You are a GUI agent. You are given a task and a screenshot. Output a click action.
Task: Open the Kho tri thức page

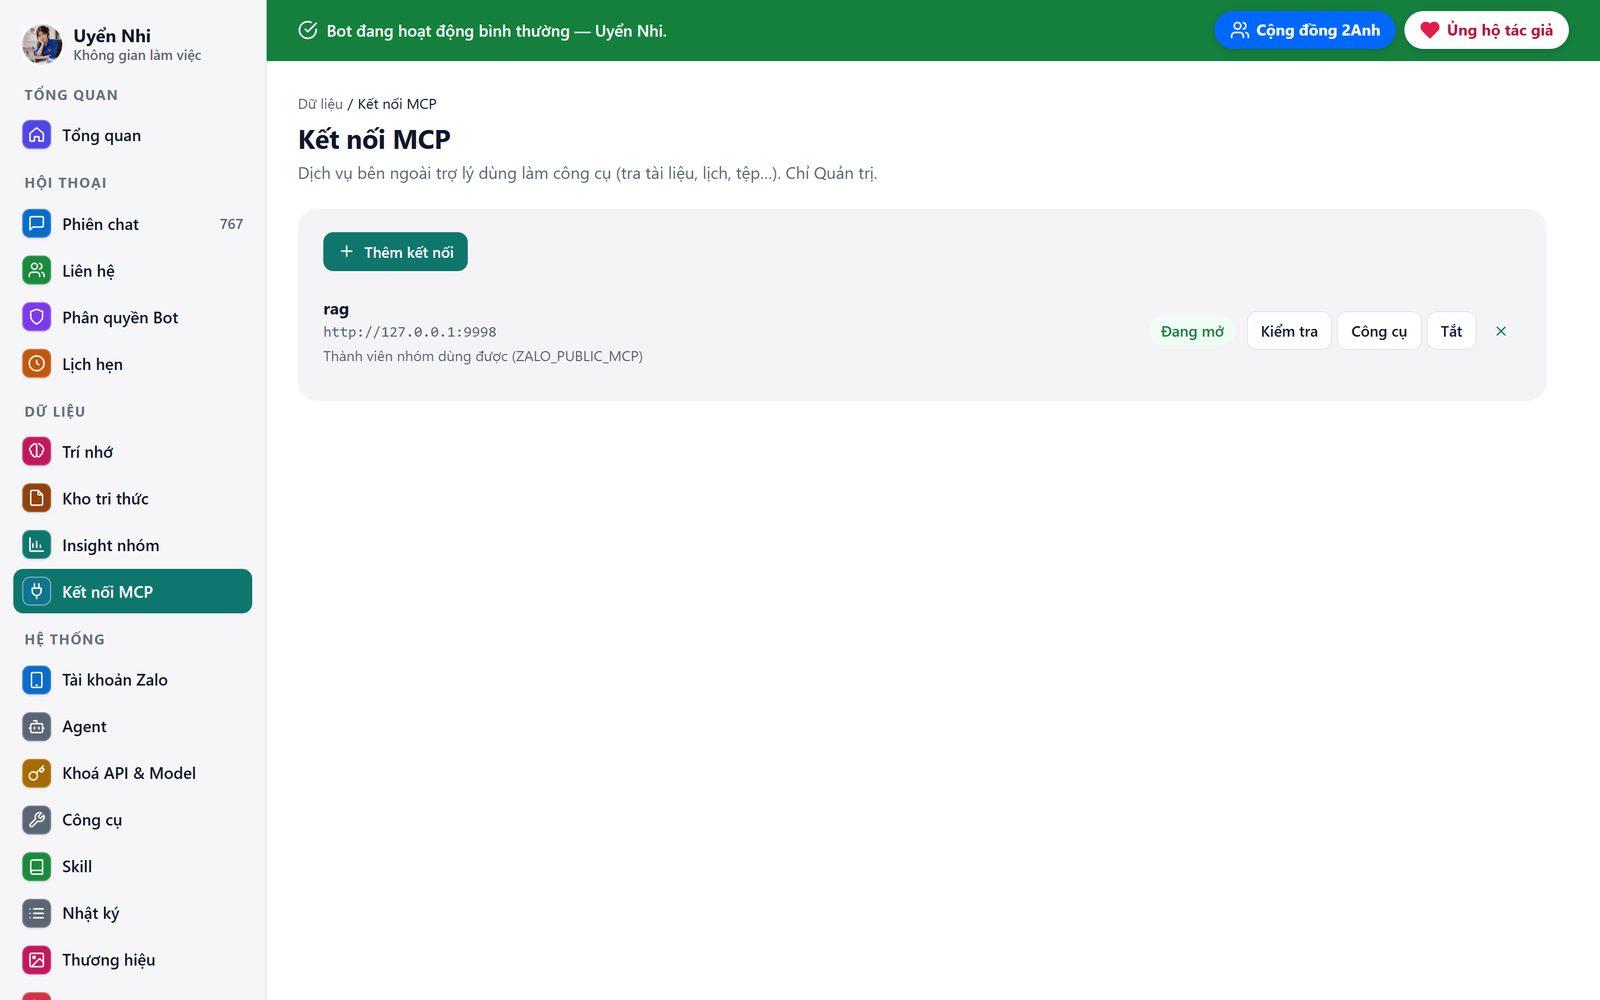tap(133, 498)
